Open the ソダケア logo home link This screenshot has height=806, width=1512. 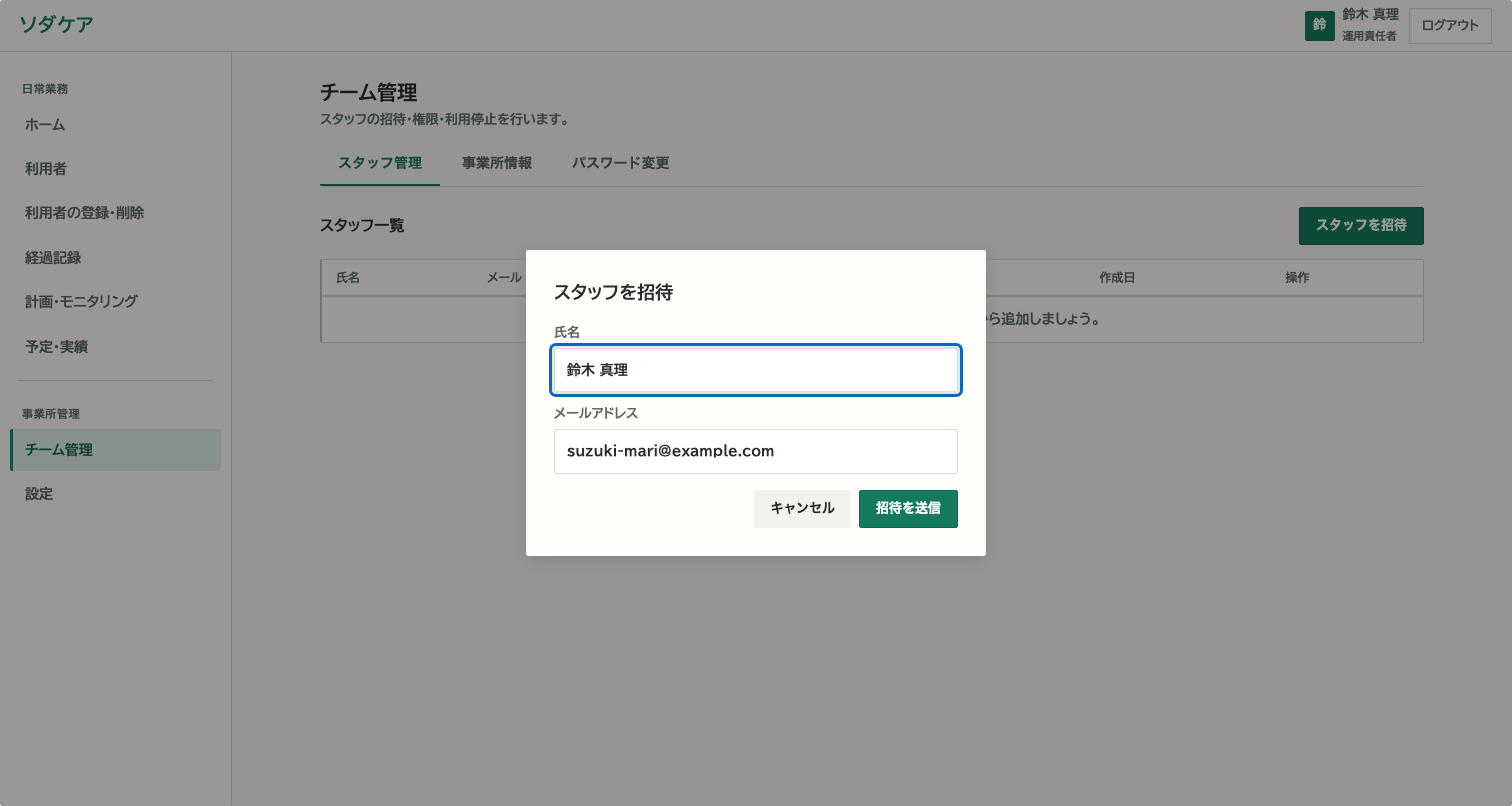tap(57, 25)
